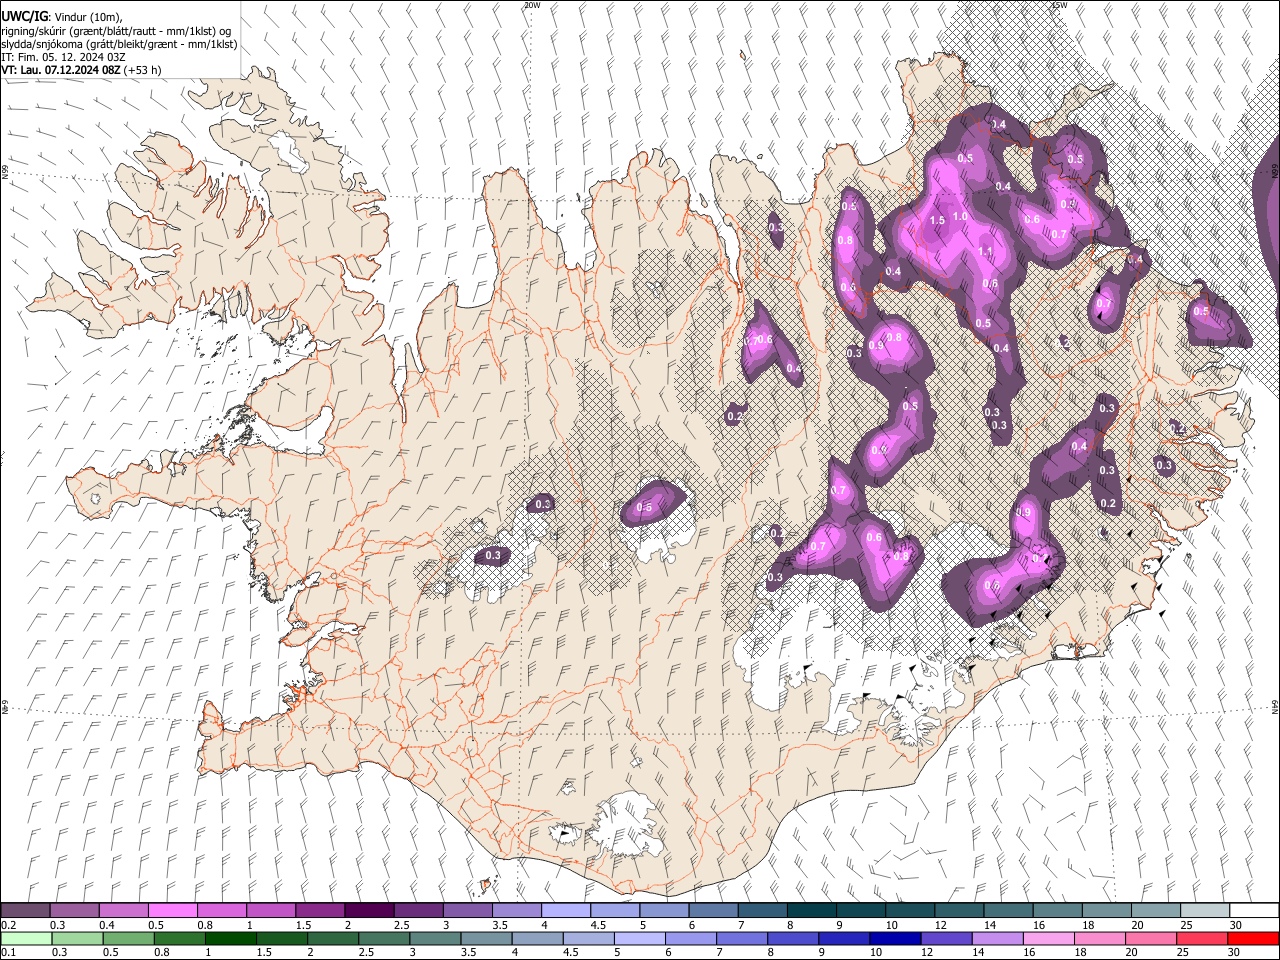This screenshot has height=960, width=1280.
Task: Click the upper-row swatch between 3 and 3.5
Action: click(467, 910)
